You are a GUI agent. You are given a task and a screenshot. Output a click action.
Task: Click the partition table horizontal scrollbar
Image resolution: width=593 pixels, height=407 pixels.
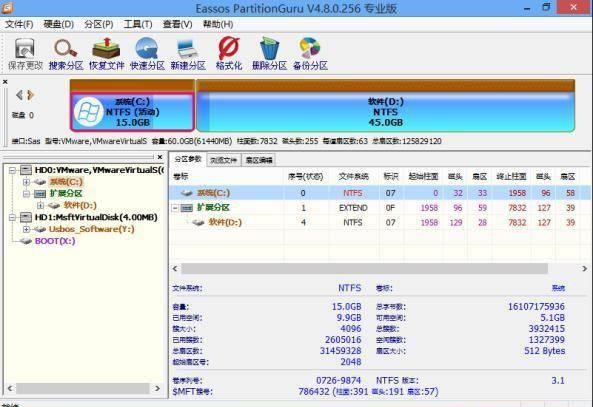tap(364, 269)
